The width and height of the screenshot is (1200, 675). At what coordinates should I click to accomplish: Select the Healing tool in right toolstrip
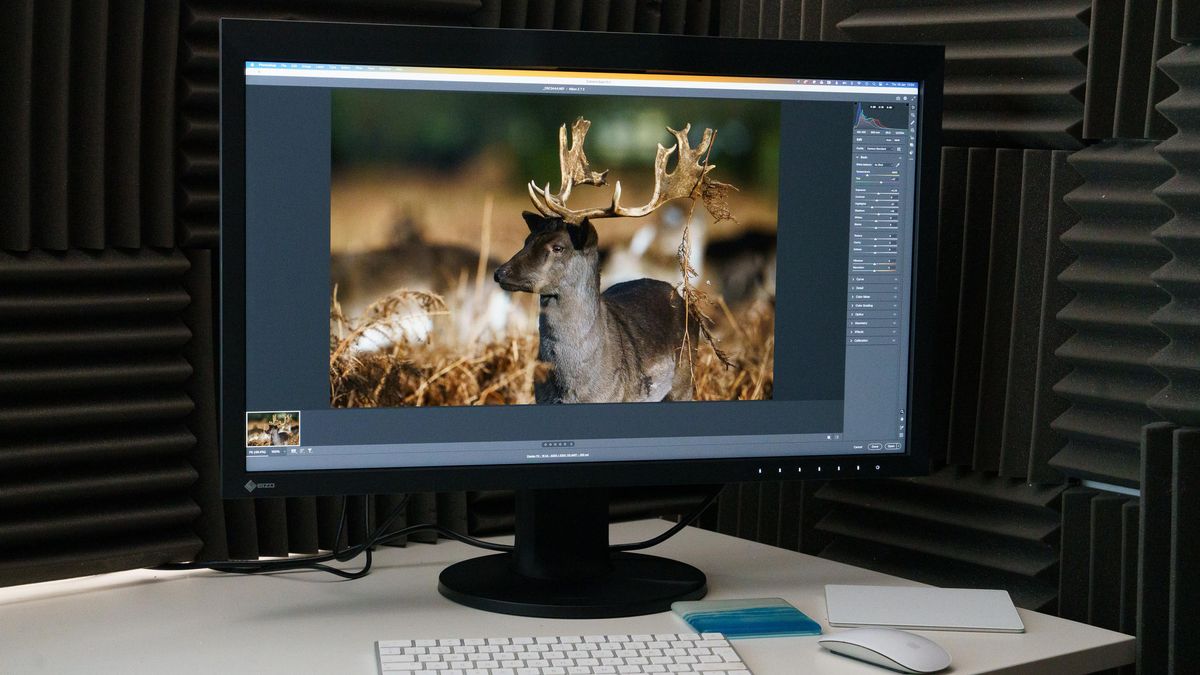coord(912,125)
